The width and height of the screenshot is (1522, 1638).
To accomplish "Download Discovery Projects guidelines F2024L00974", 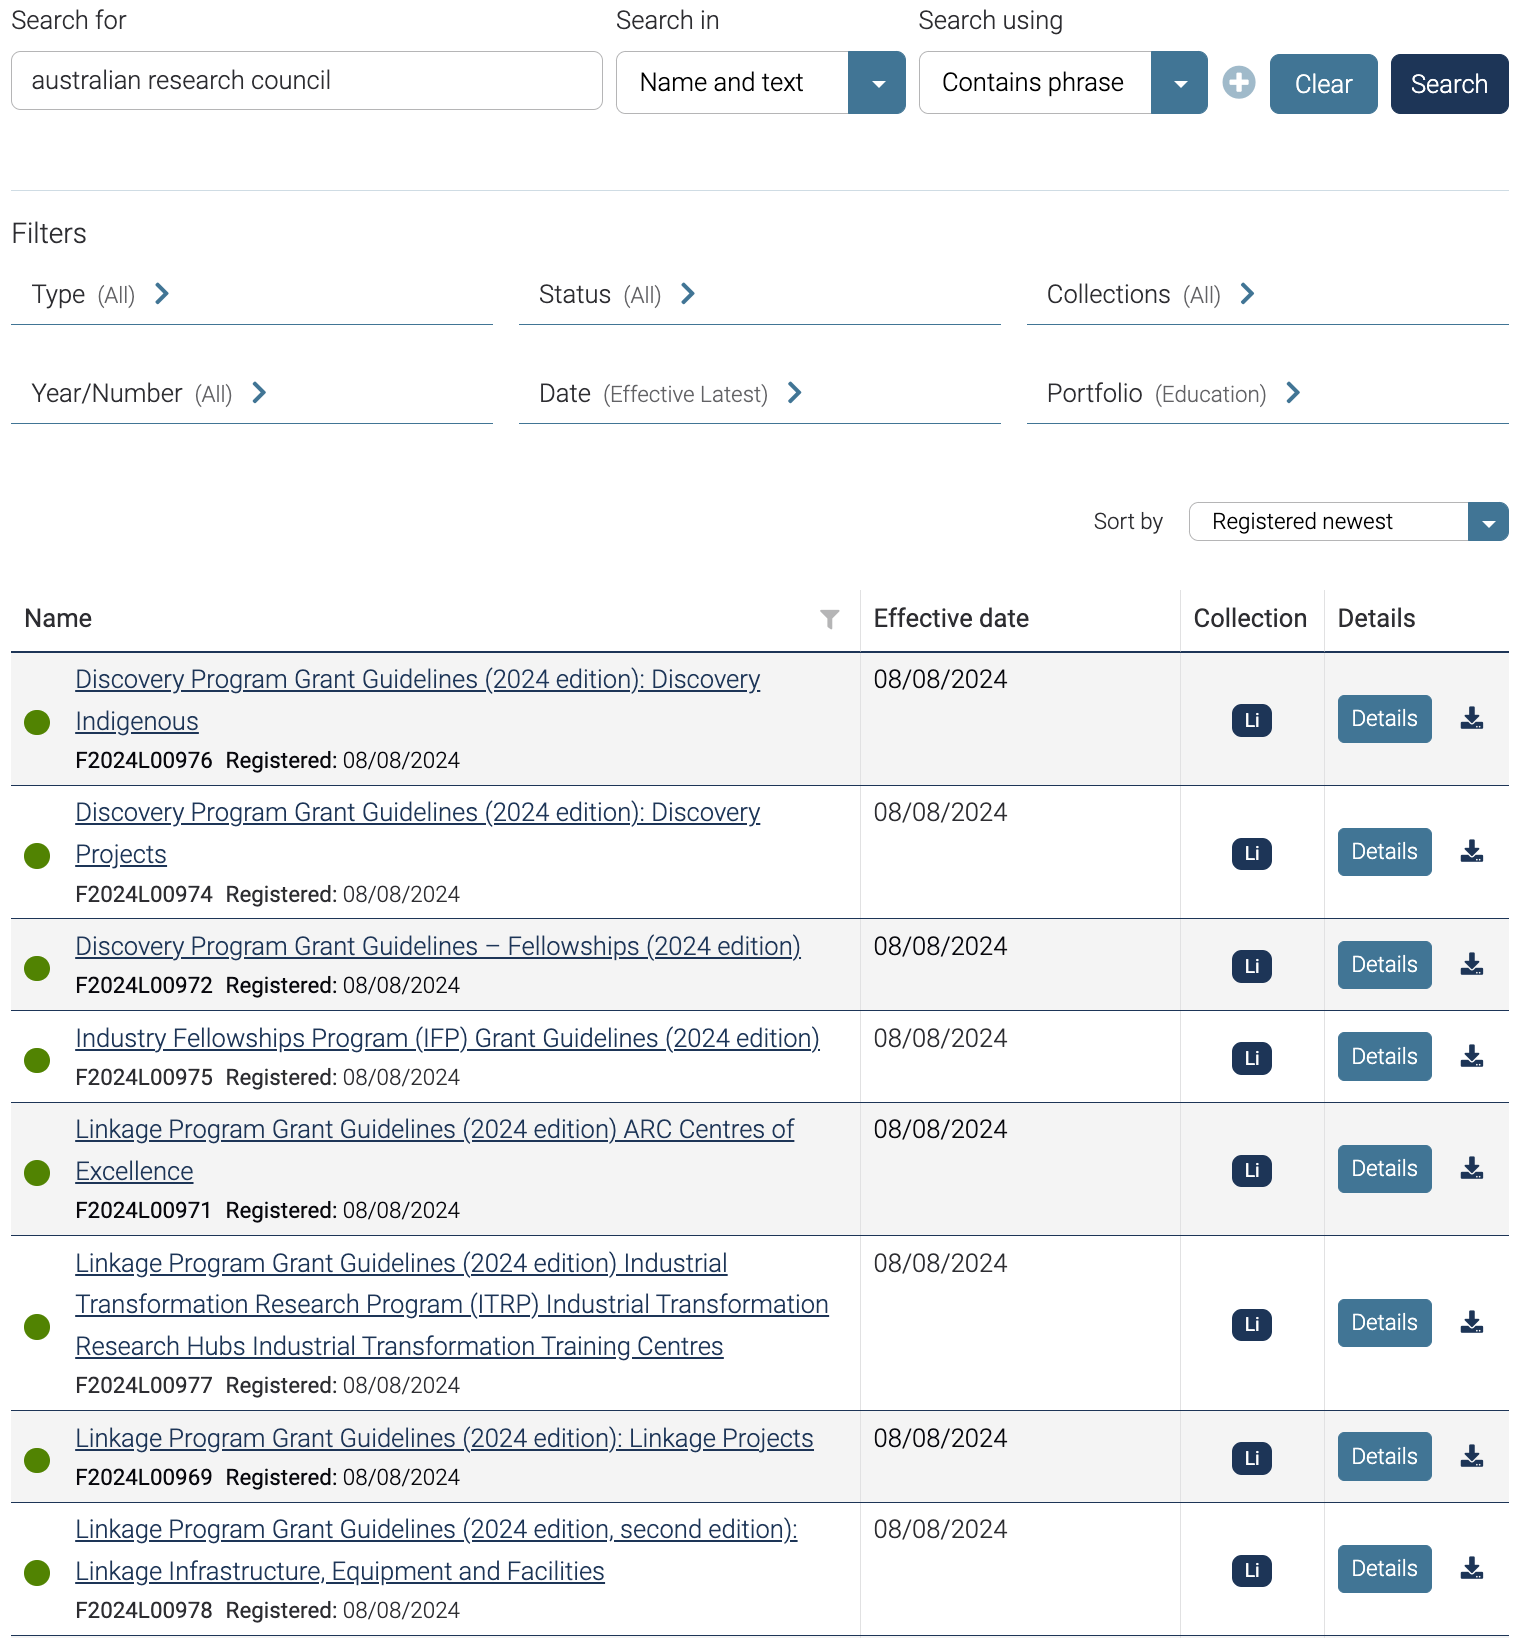I will click(x=1471, y=852).
